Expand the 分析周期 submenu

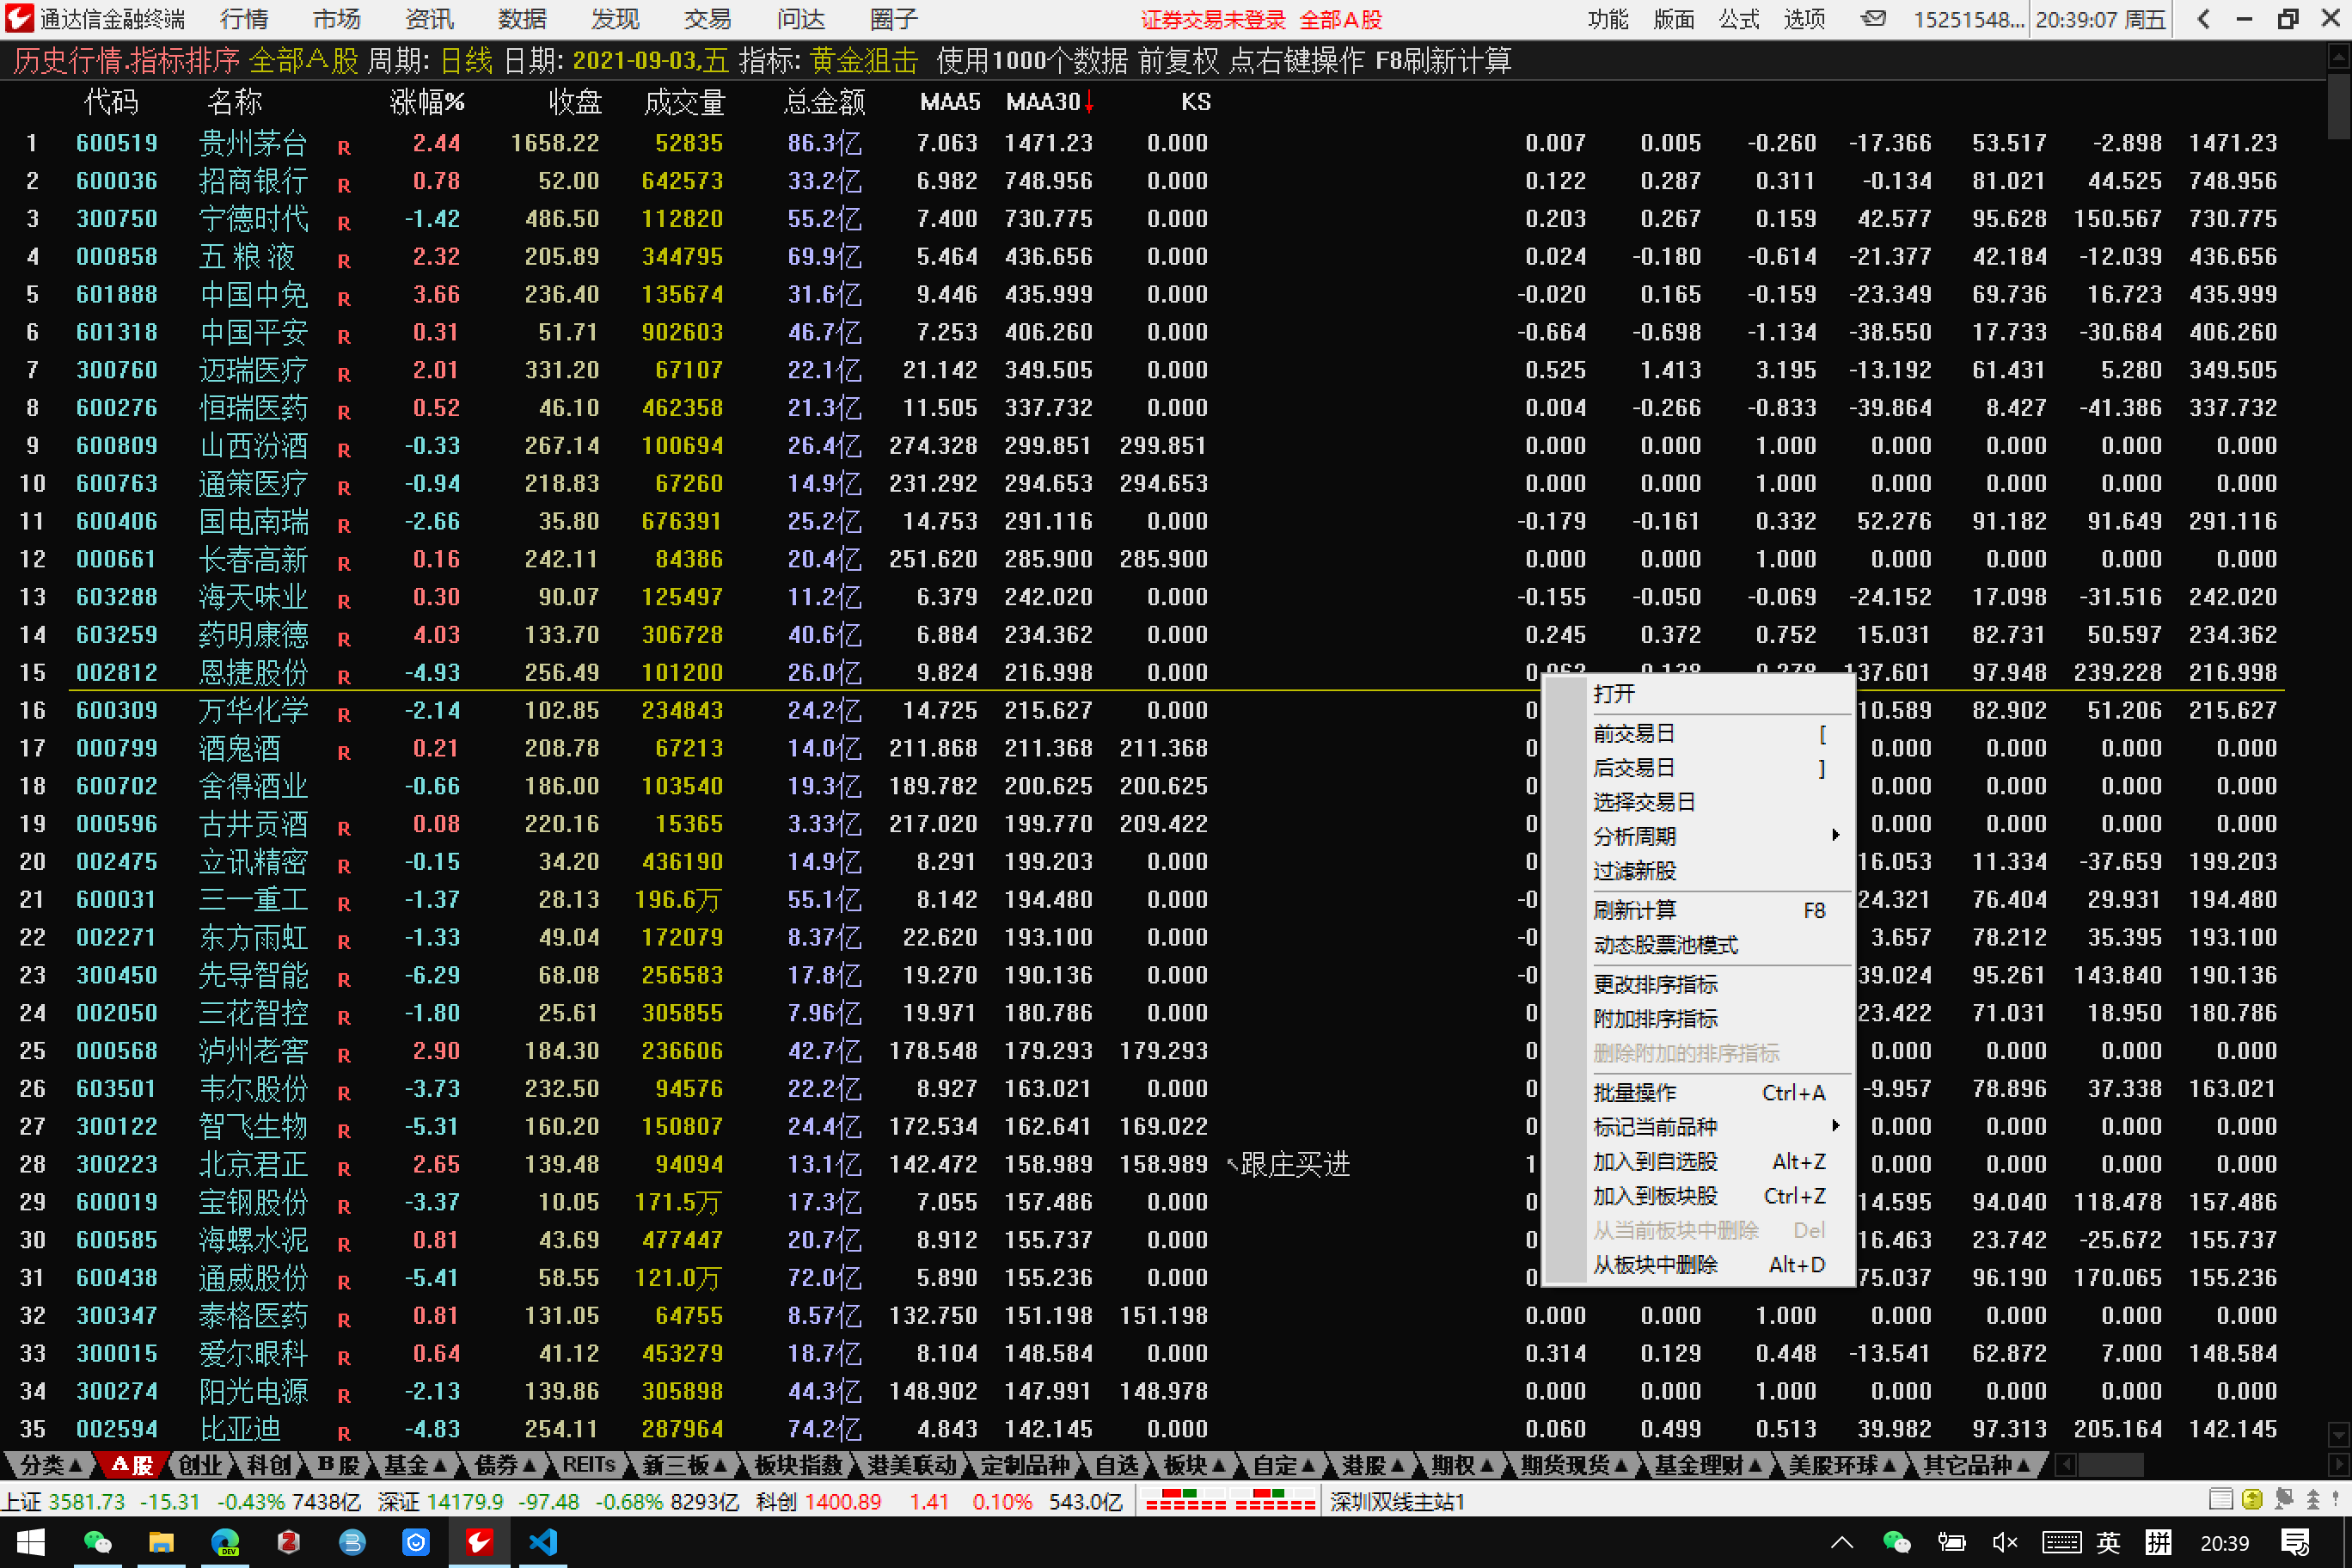[x=1714, y=836]
